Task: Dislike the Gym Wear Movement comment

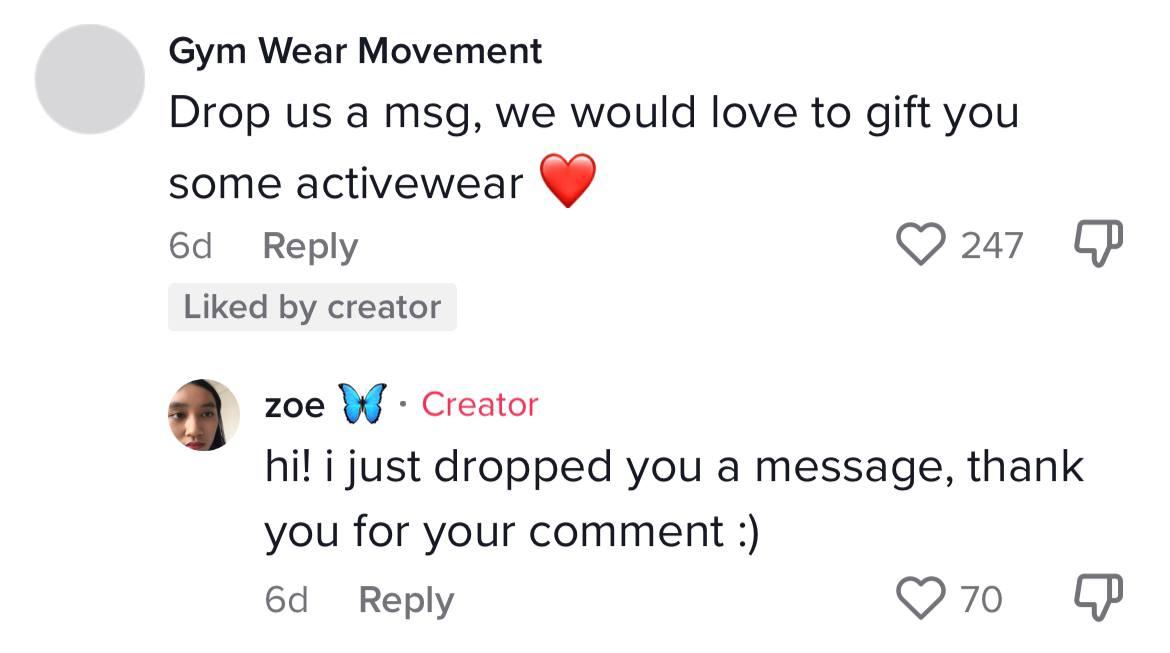Action: pyautogui.click(x=1098, y=245)
